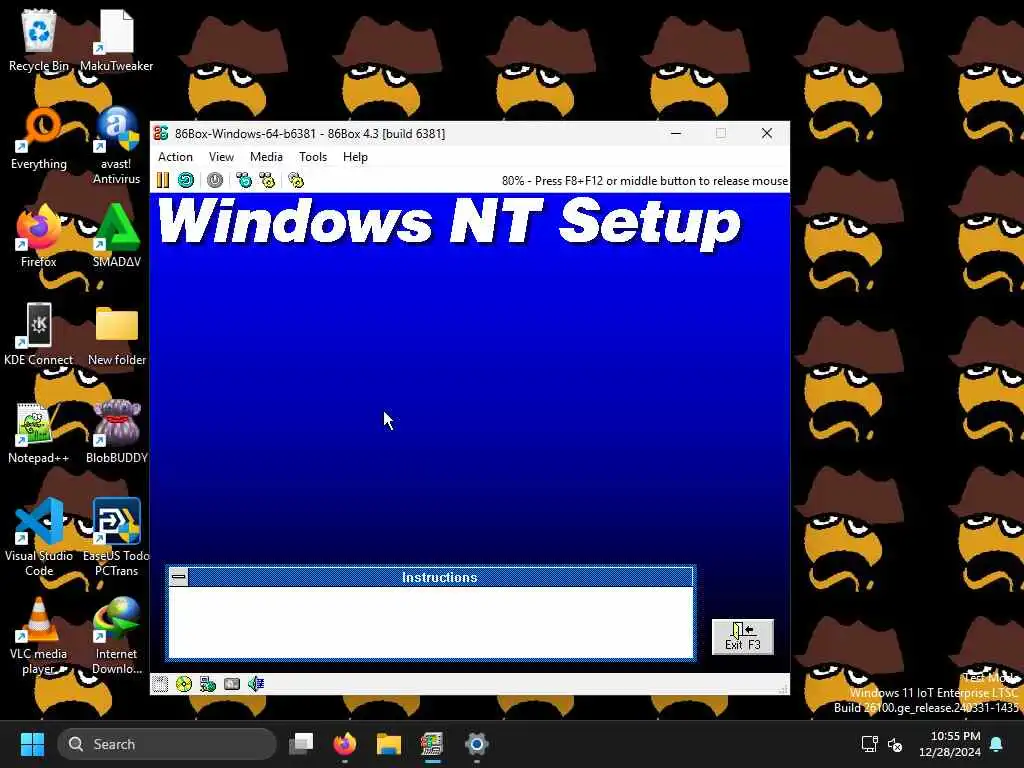1024x768 pixels.
Task: Open the clock showing 10:55 PM
Action: [949, 744]
